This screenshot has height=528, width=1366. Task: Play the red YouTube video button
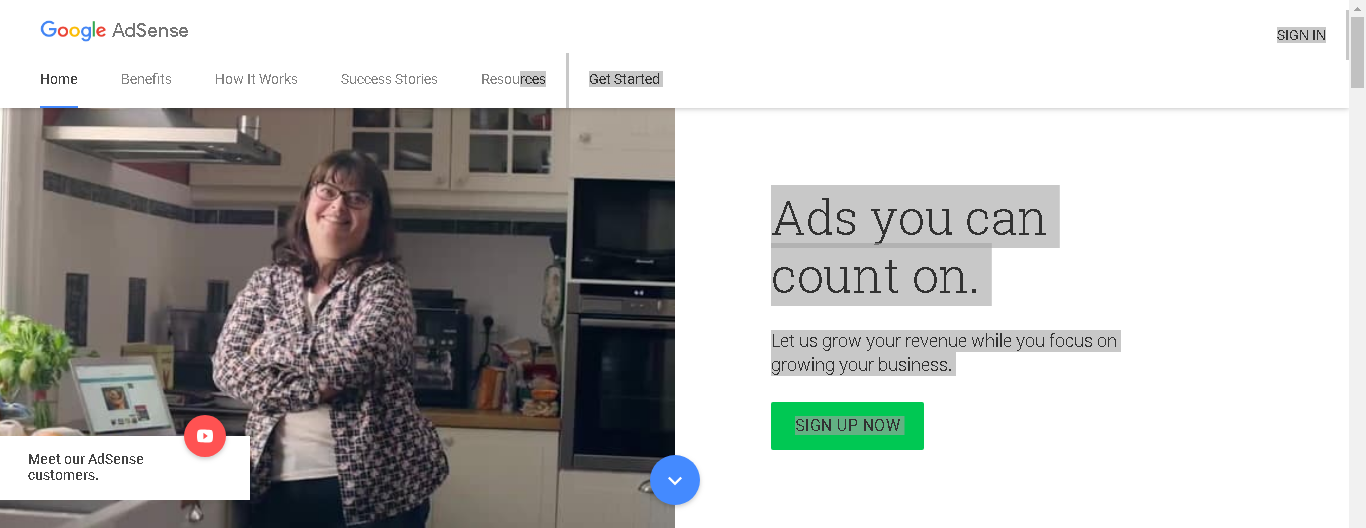pyautogui.click(x=205, y=436)
